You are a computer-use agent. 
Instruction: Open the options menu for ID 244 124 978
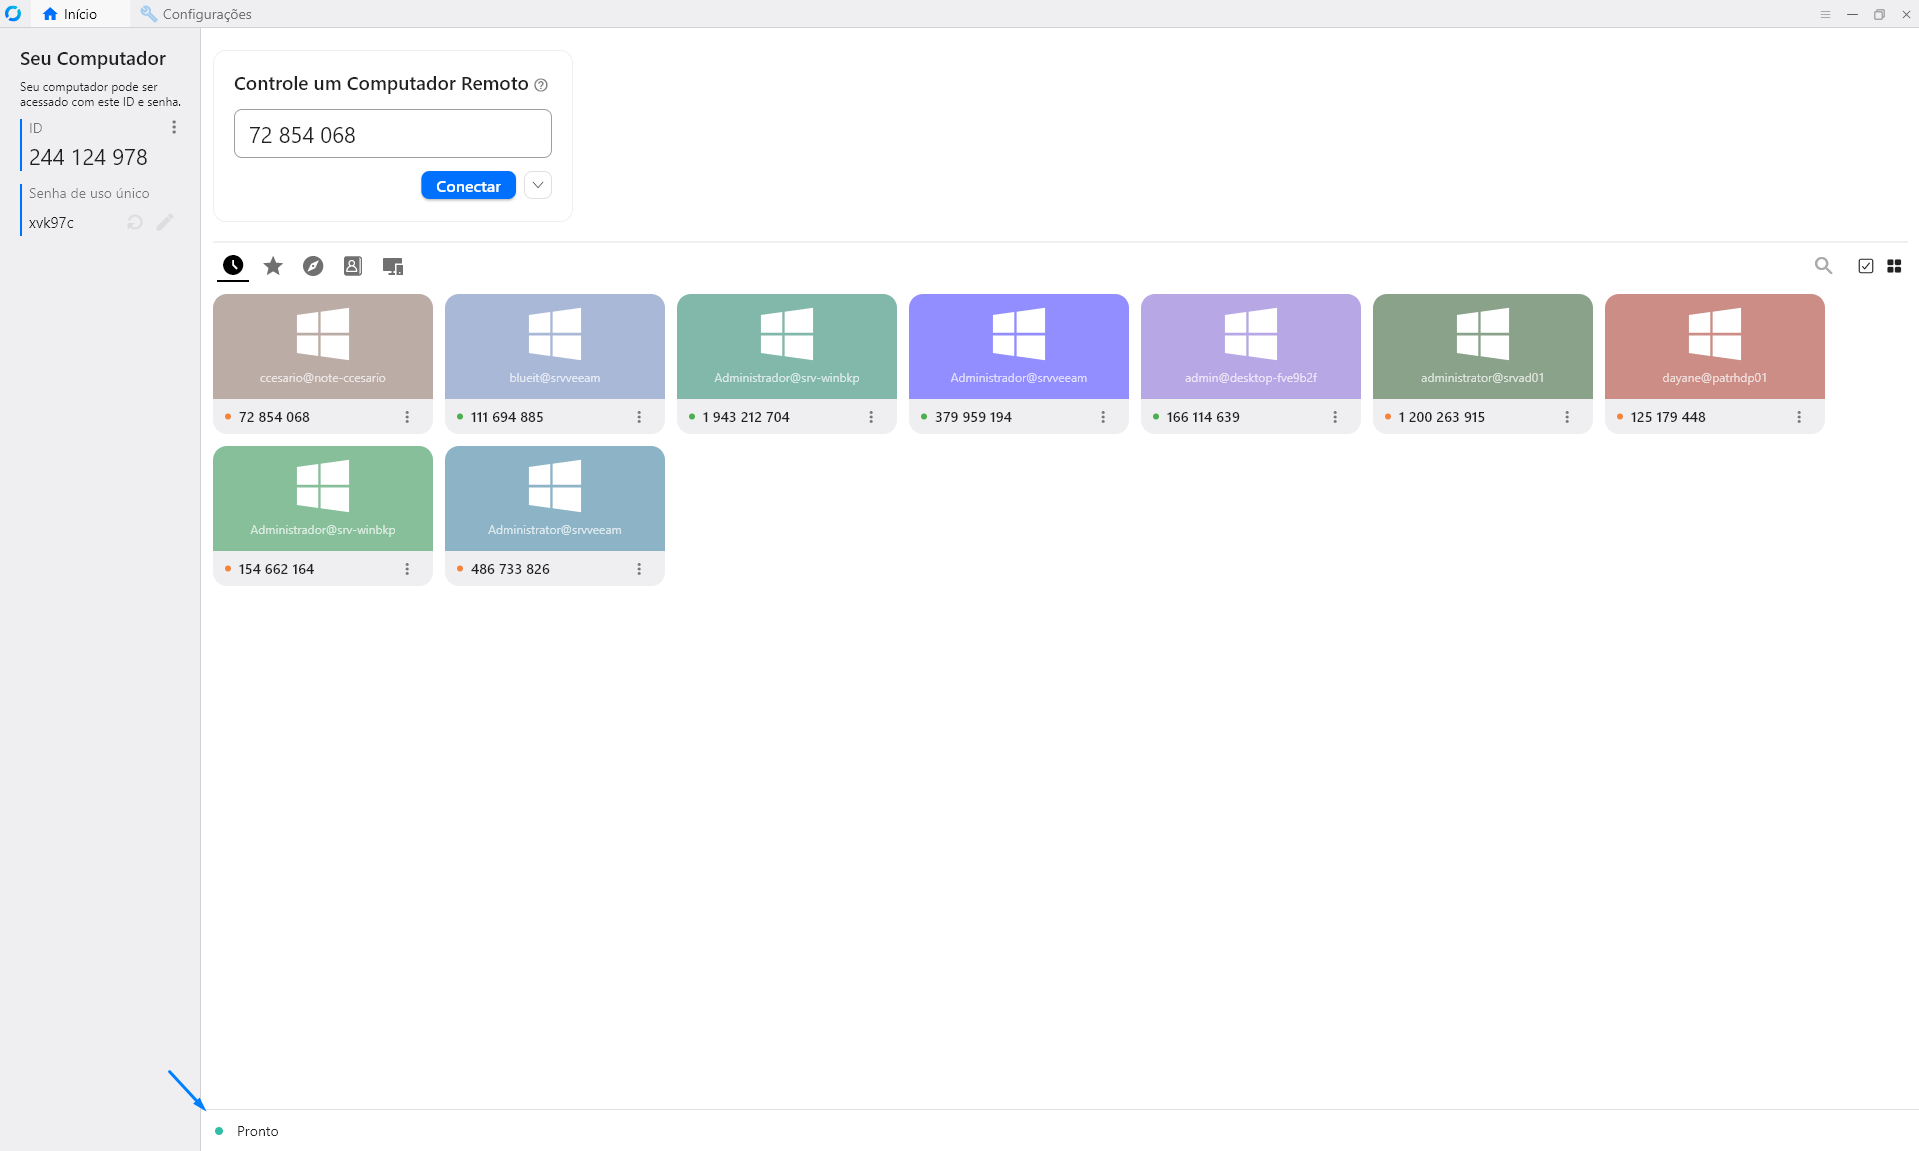[174, 127]
